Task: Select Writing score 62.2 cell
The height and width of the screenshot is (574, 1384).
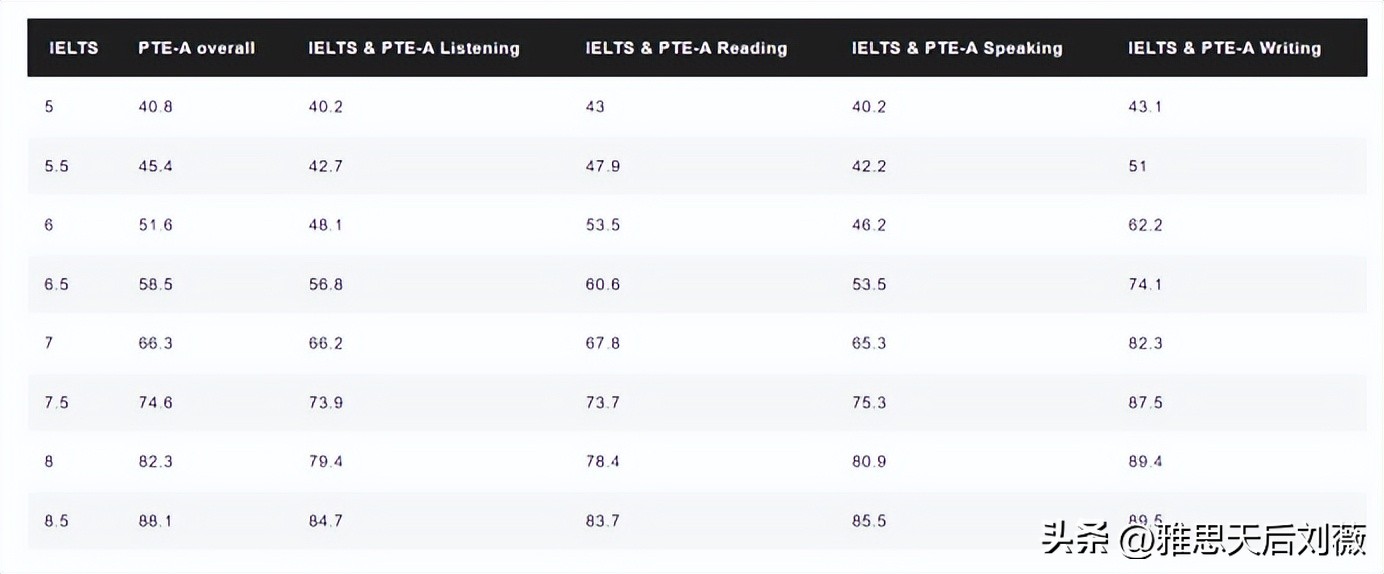Action: point(1145,225)
